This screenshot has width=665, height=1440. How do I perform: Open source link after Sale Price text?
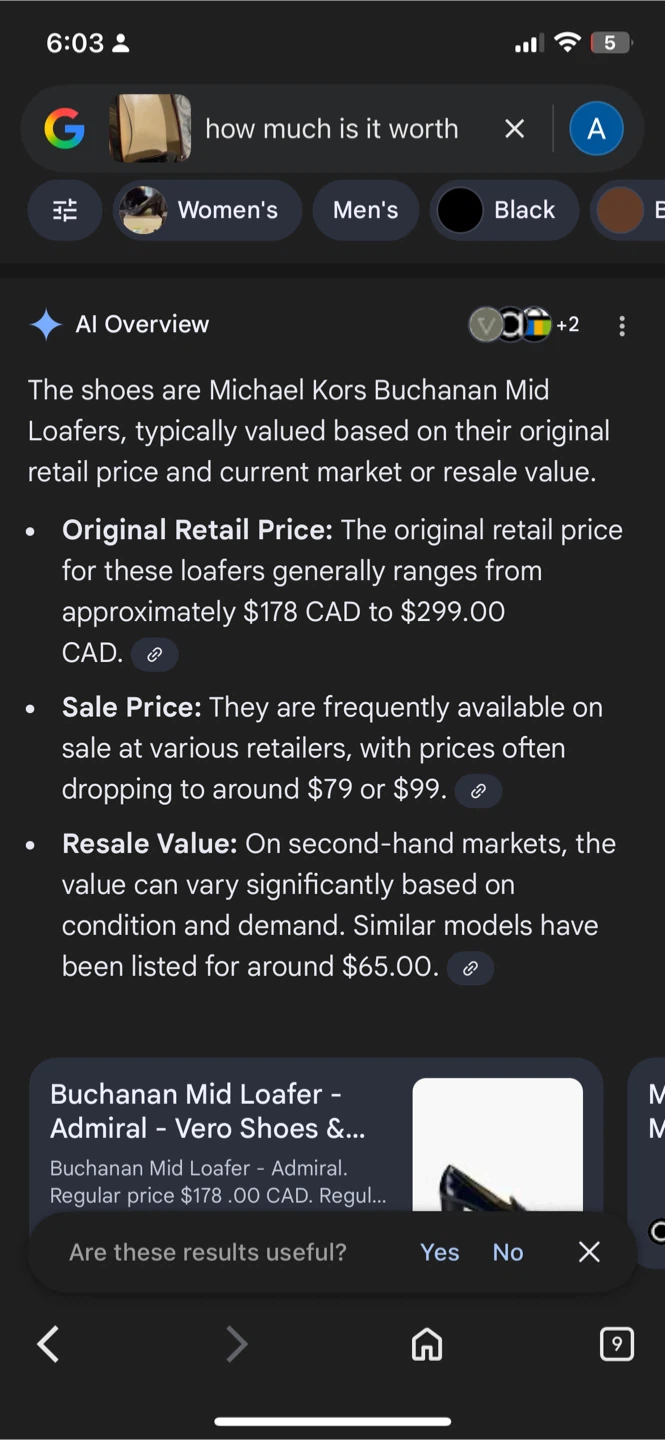(x=478, y=791)
